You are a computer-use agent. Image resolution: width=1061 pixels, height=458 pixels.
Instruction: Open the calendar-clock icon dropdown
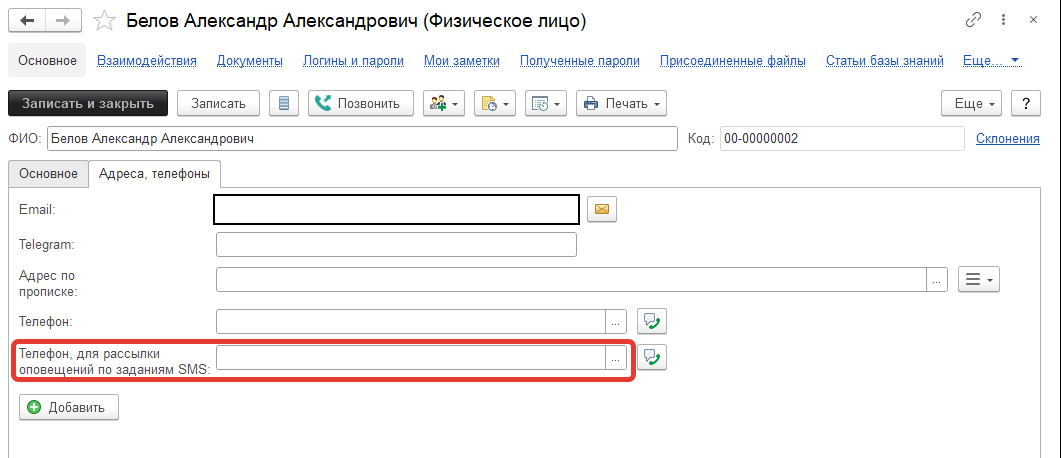[545, 104]
